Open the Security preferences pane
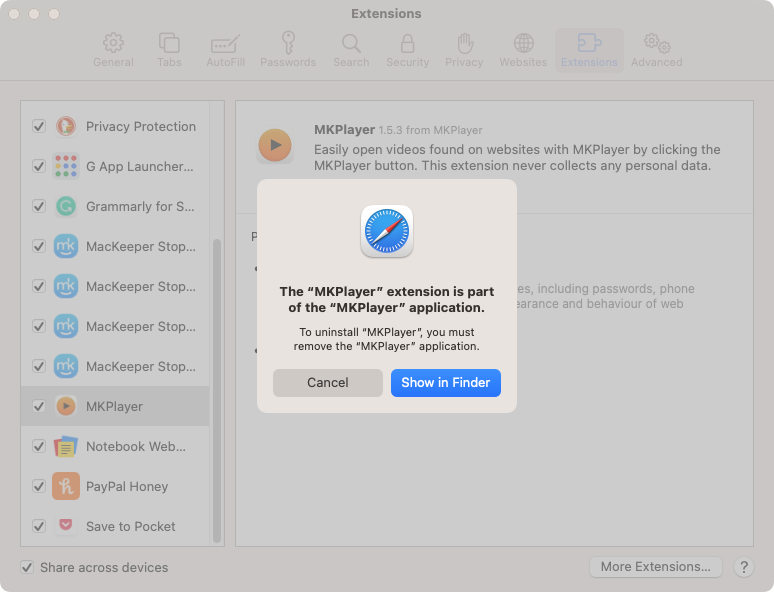 coord(407,50)
